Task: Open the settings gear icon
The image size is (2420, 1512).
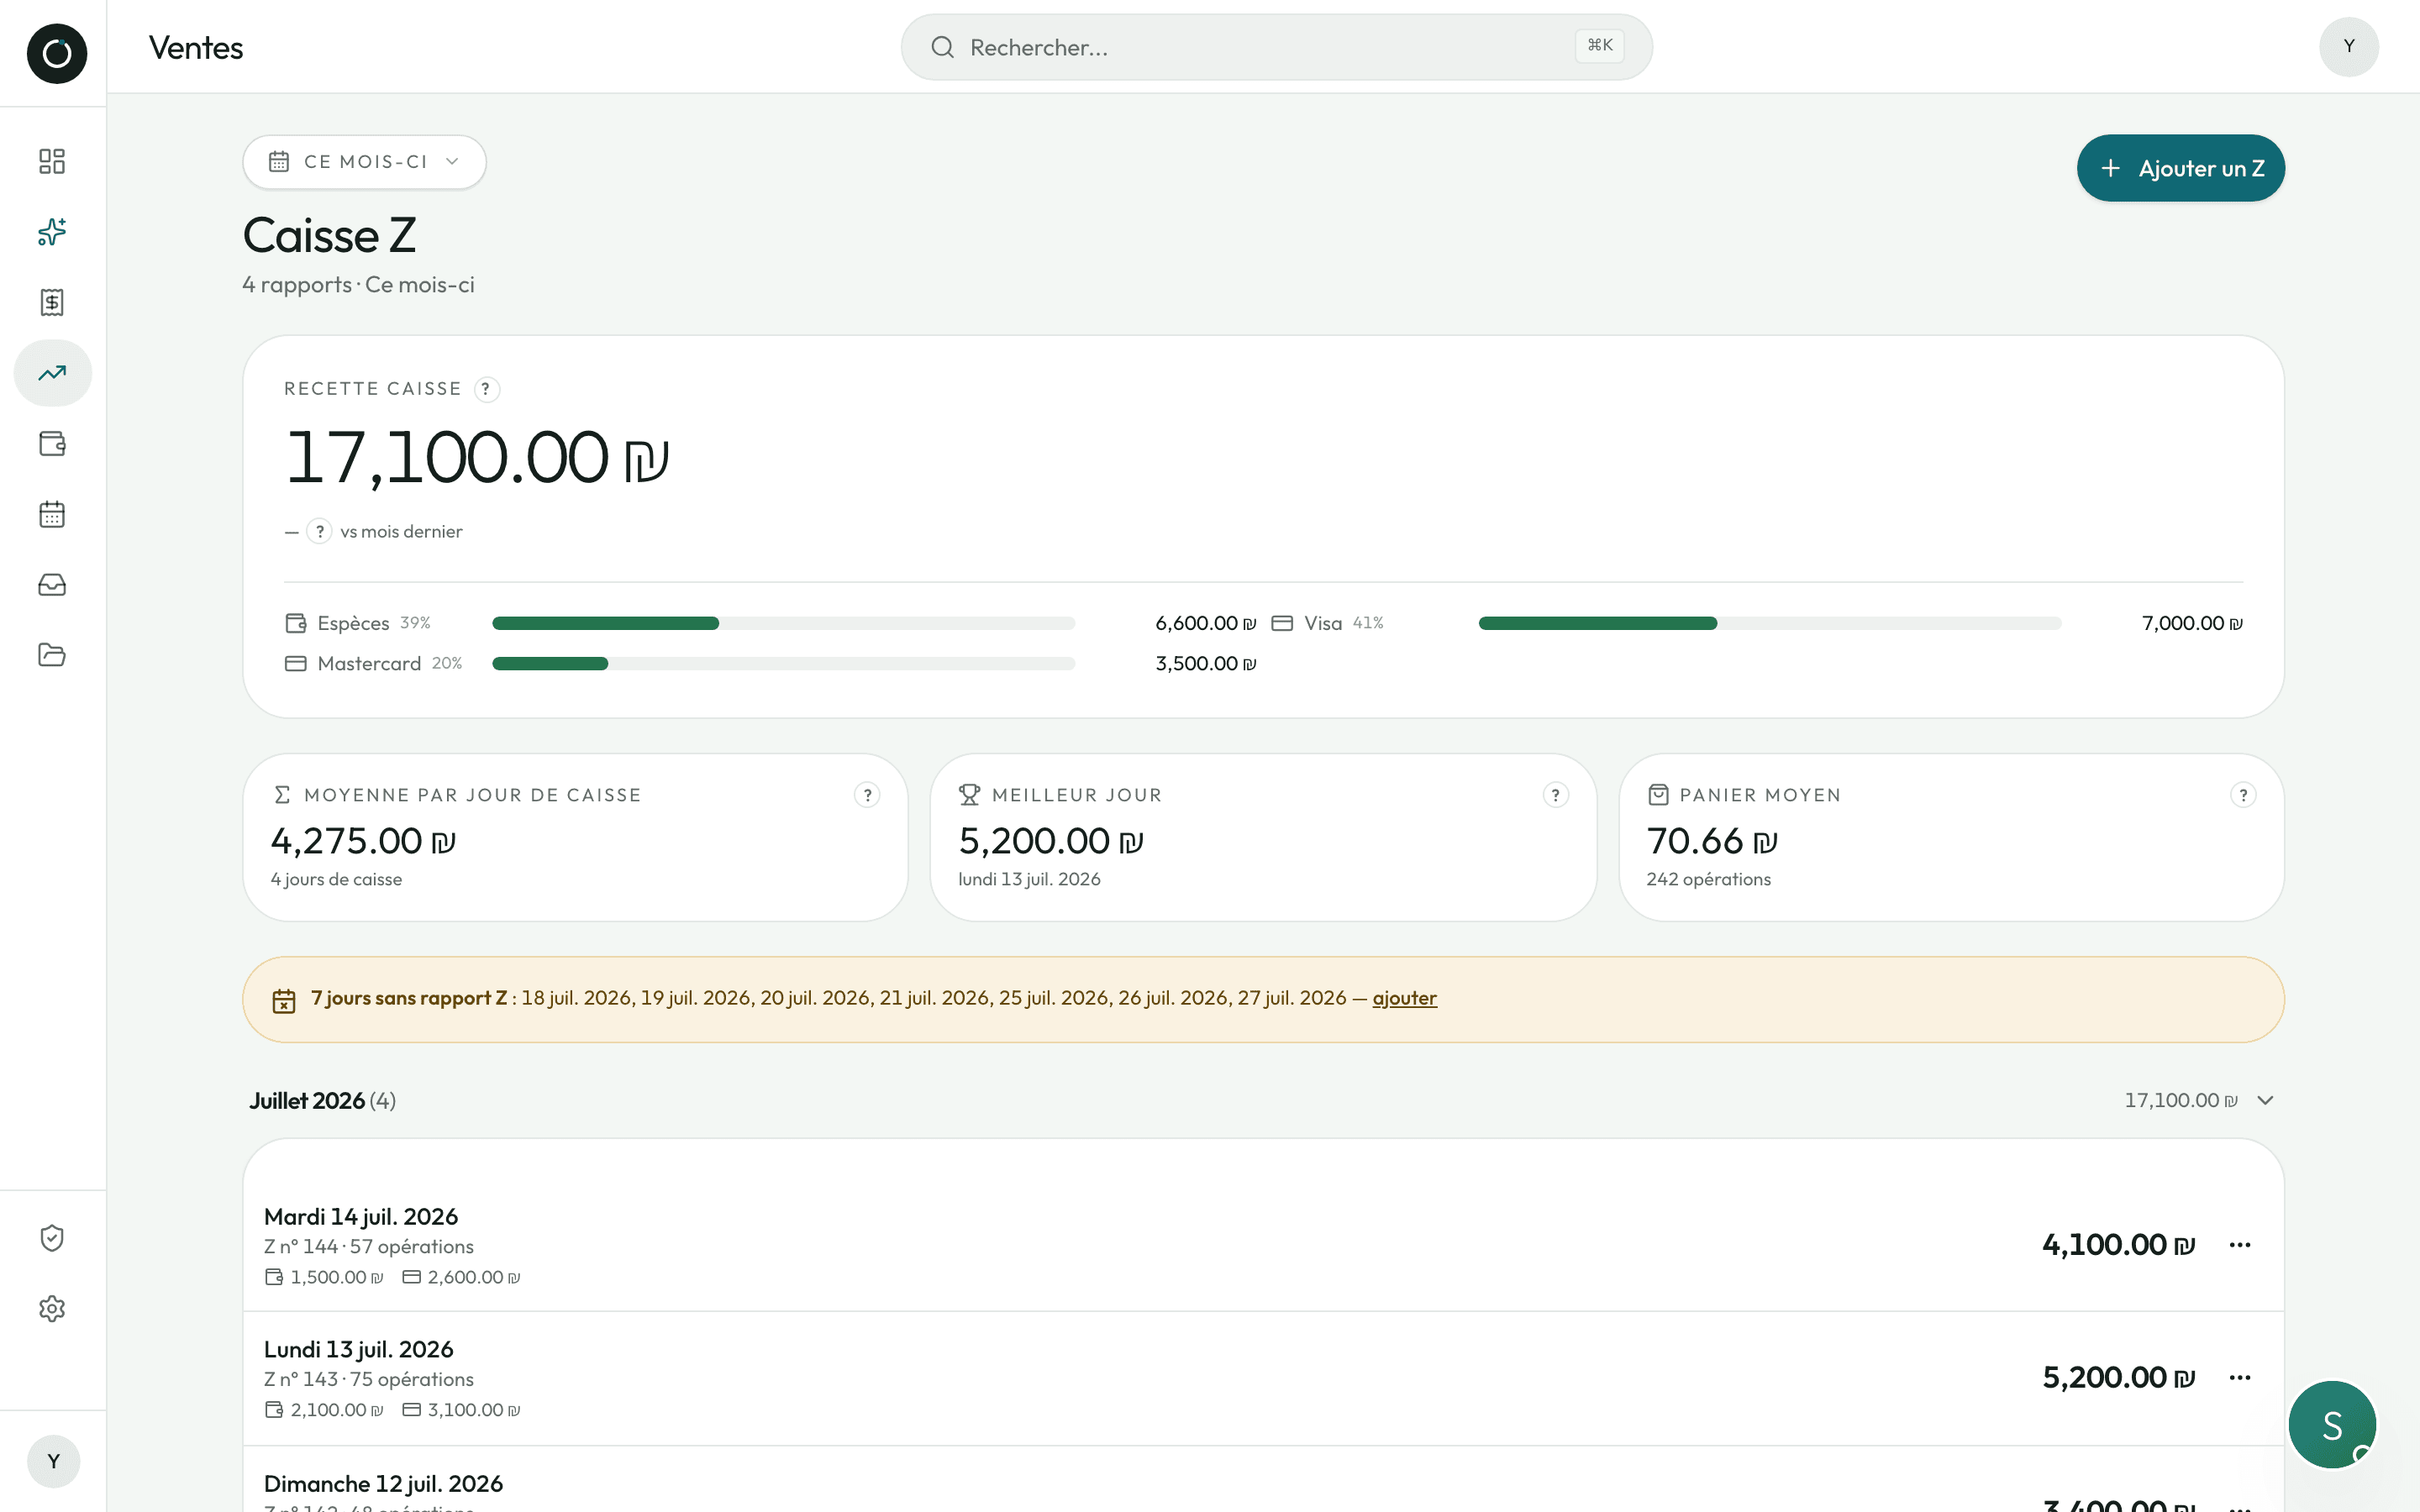Action: coord(52,1309)
